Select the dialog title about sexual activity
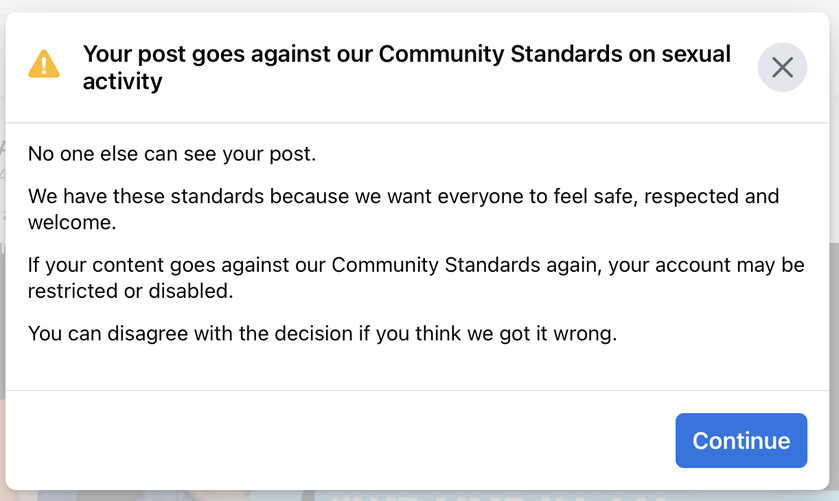 coord(407,67)
